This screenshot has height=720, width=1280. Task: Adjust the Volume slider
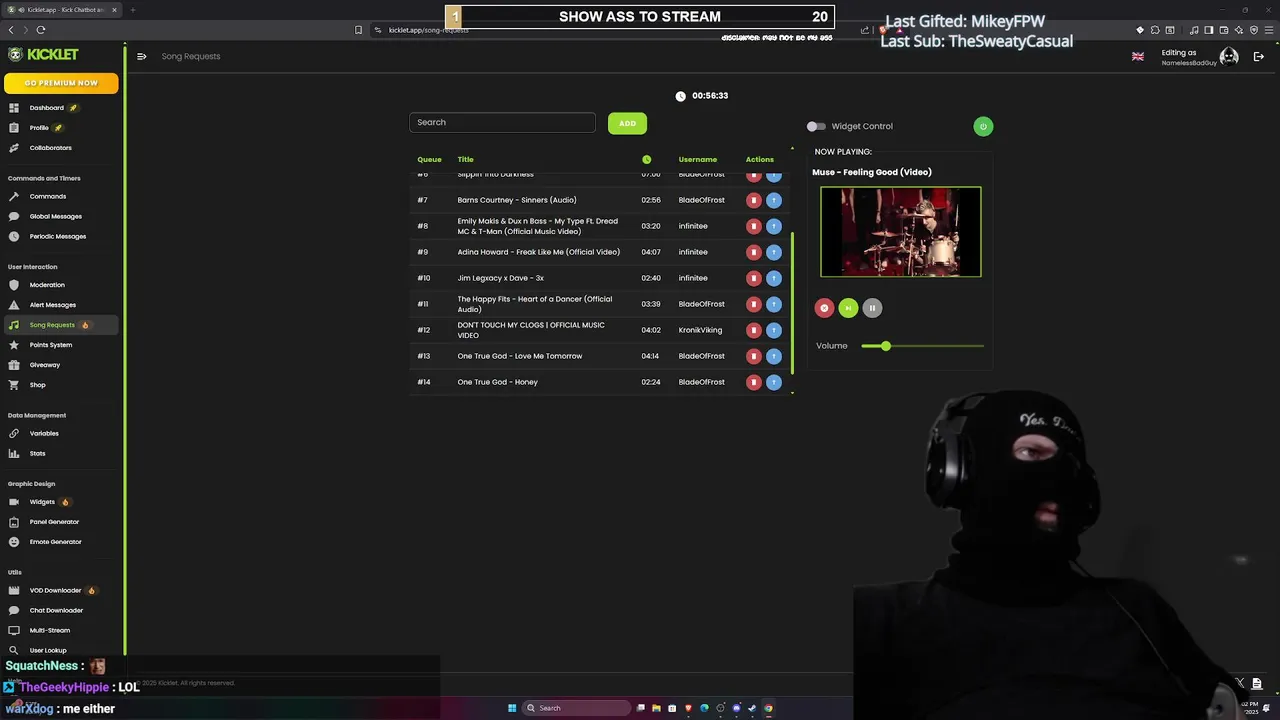pos(922,346)
